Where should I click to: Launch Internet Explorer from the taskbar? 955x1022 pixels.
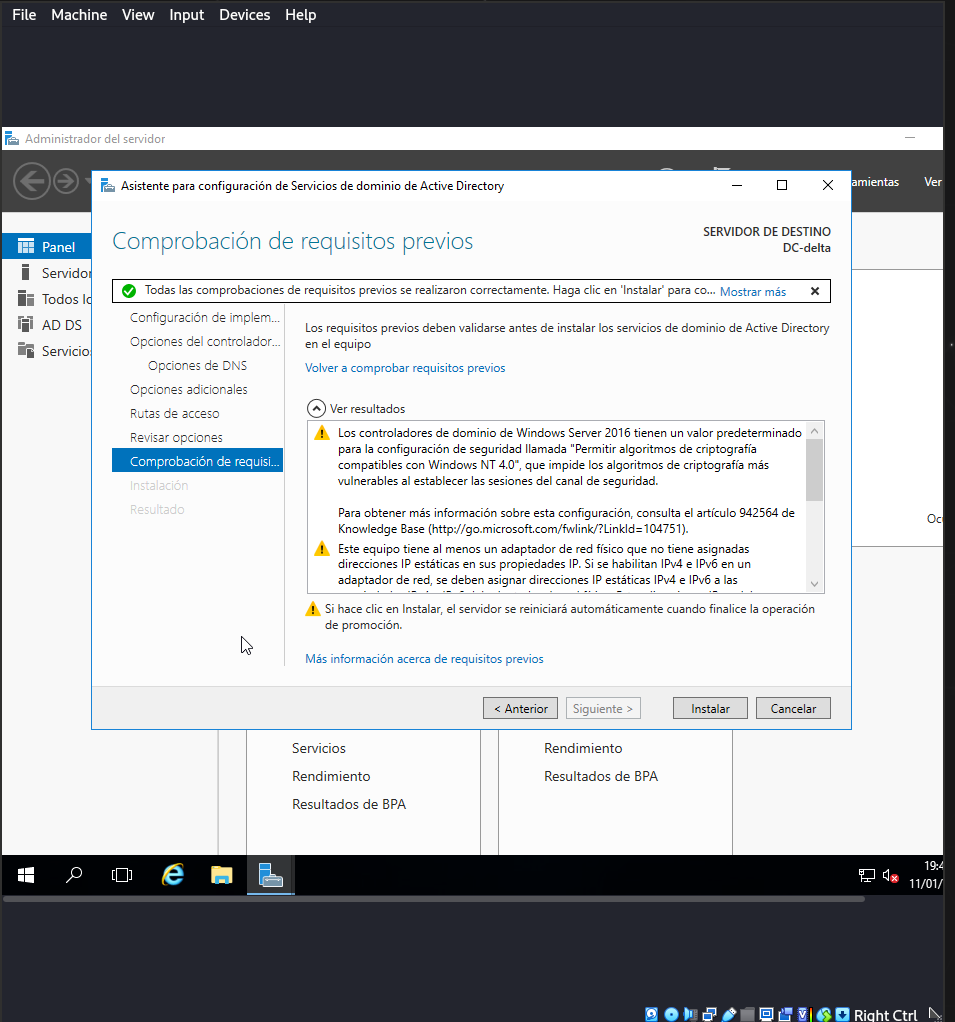[173, 875]
